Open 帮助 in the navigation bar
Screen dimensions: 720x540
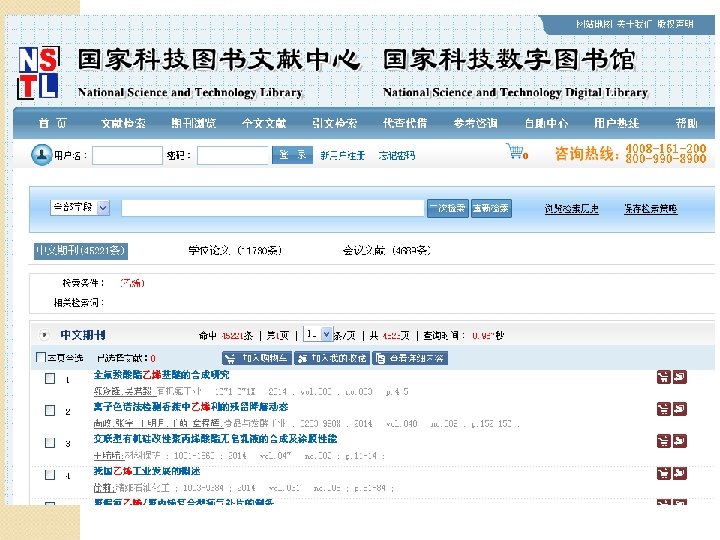pos(686,123)
